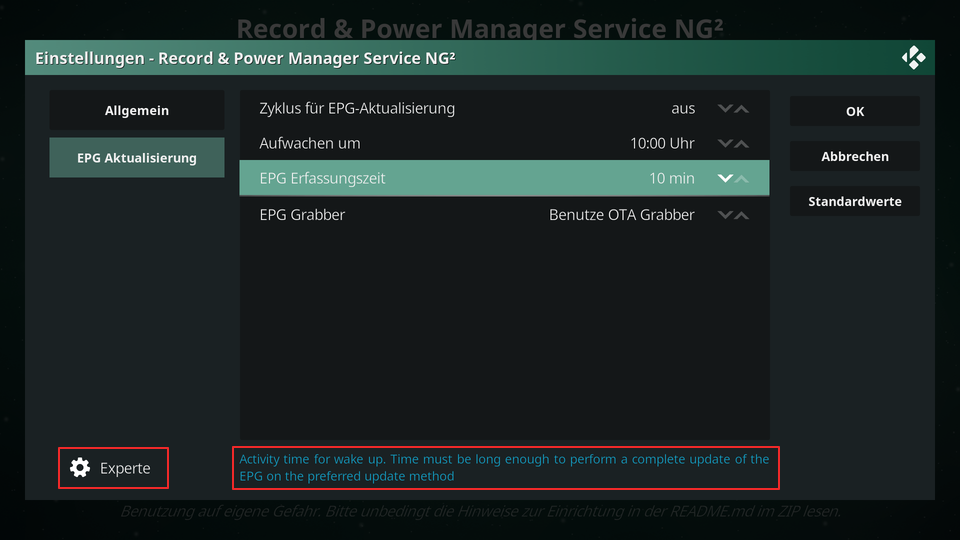This screenshot has height=540, width=960.
Task: Select the EPG Grabber setting row
Action: (504, 215)
